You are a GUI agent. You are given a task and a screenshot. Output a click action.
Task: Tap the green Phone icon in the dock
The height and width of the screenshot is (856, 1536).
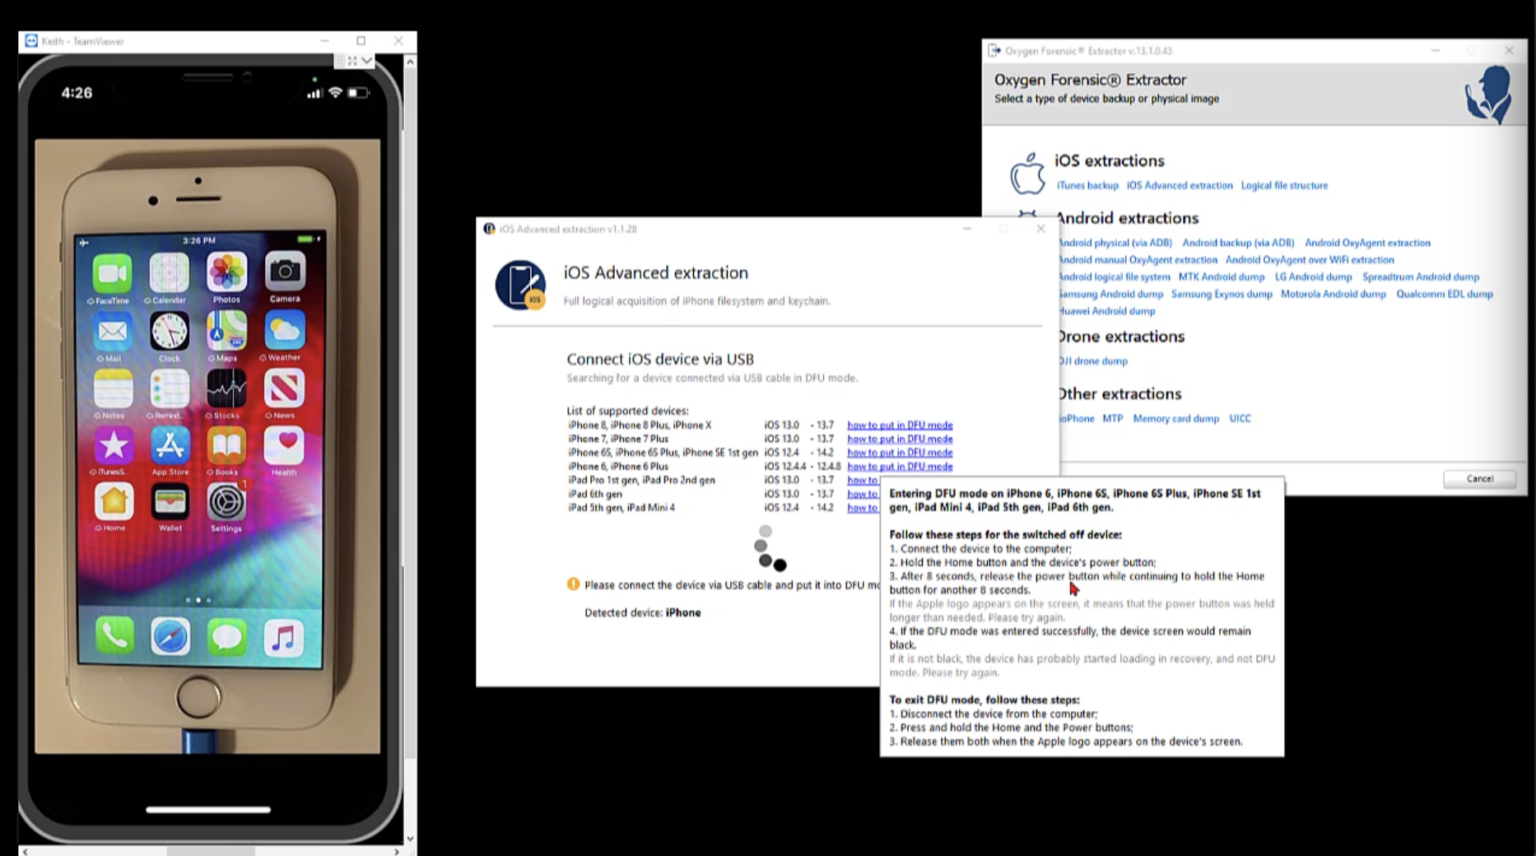point(114,636)
